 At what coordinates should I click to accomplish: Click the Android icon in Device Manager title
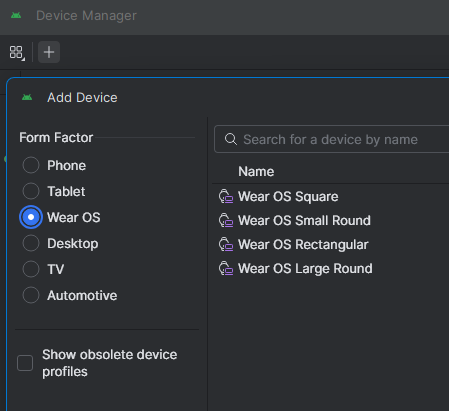[x=16, y=15]
